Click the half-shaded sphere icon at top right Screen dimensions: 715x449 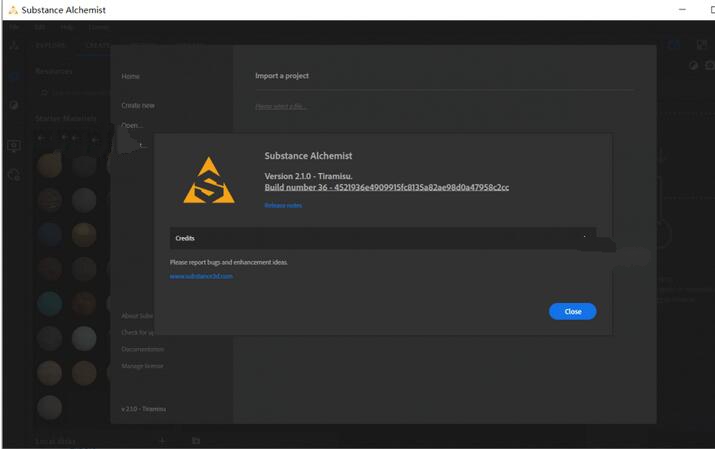click(x=693, y=66)
